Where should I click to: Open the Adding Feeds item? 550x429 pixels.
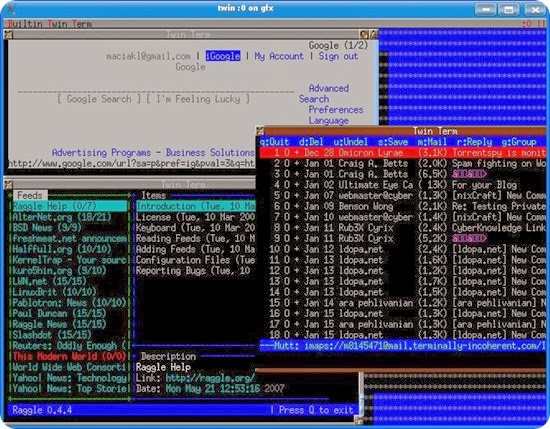click(x=195, y=249)
